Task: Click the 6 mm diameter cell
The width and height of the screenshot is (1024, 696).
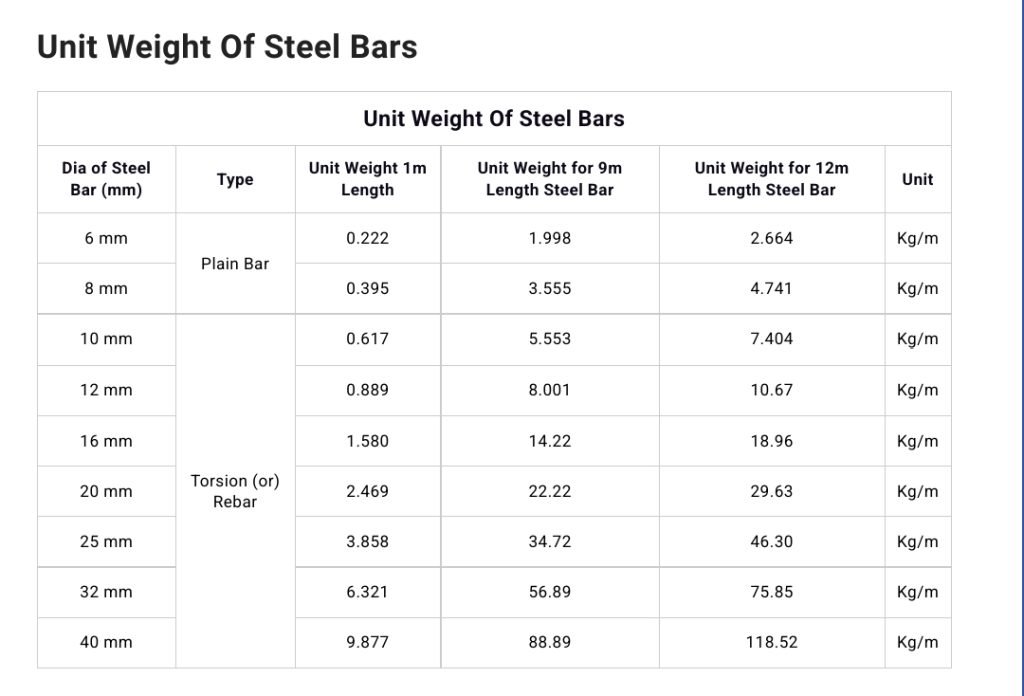Action: point(106,238)
